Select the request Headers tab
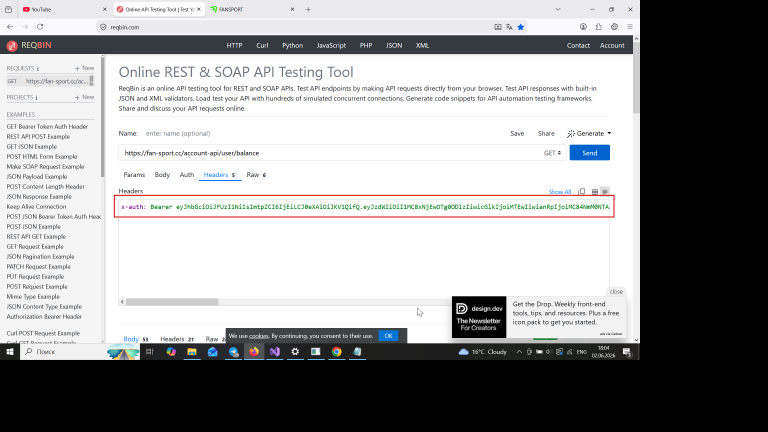The image size is (768, 432). (x=219, y=175)
